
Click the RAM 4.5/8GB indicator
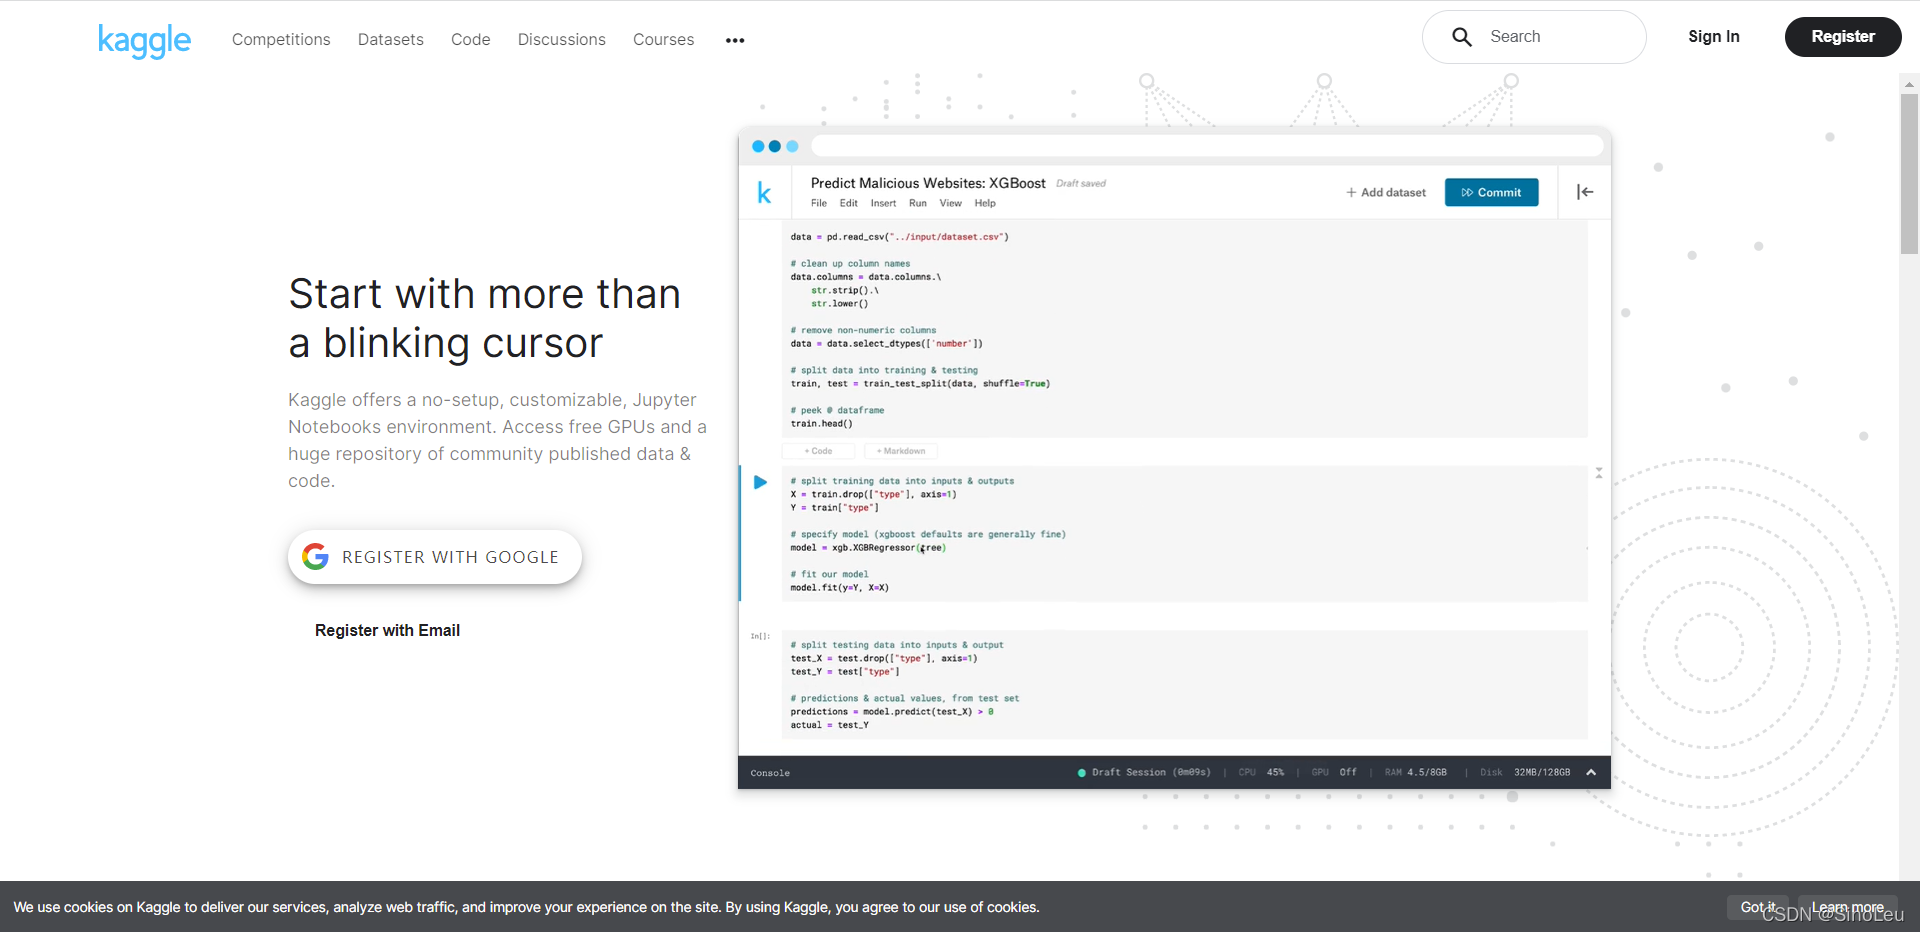[1416, 772]
